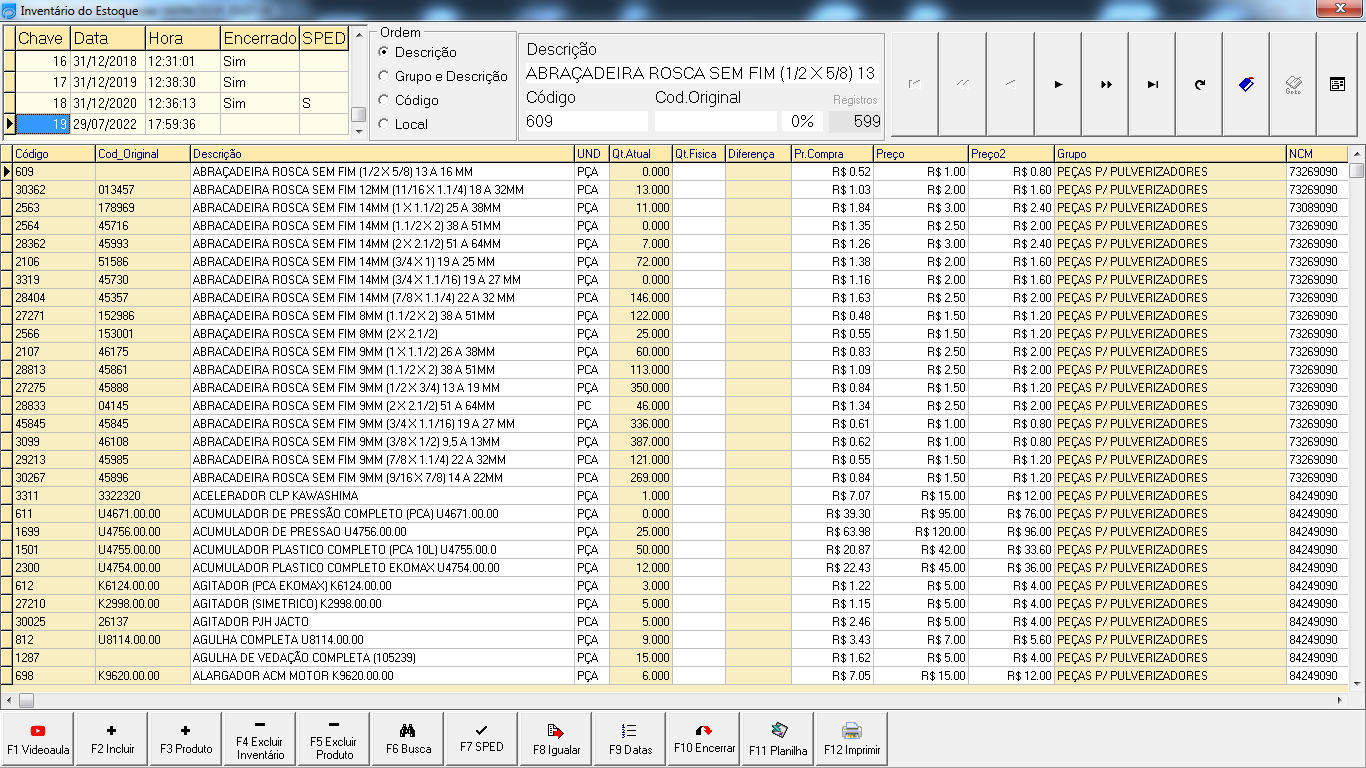Click Descrição column header in grid
Image resolution: width=1366 pixels, height=768 pixels.
point(382,154)
